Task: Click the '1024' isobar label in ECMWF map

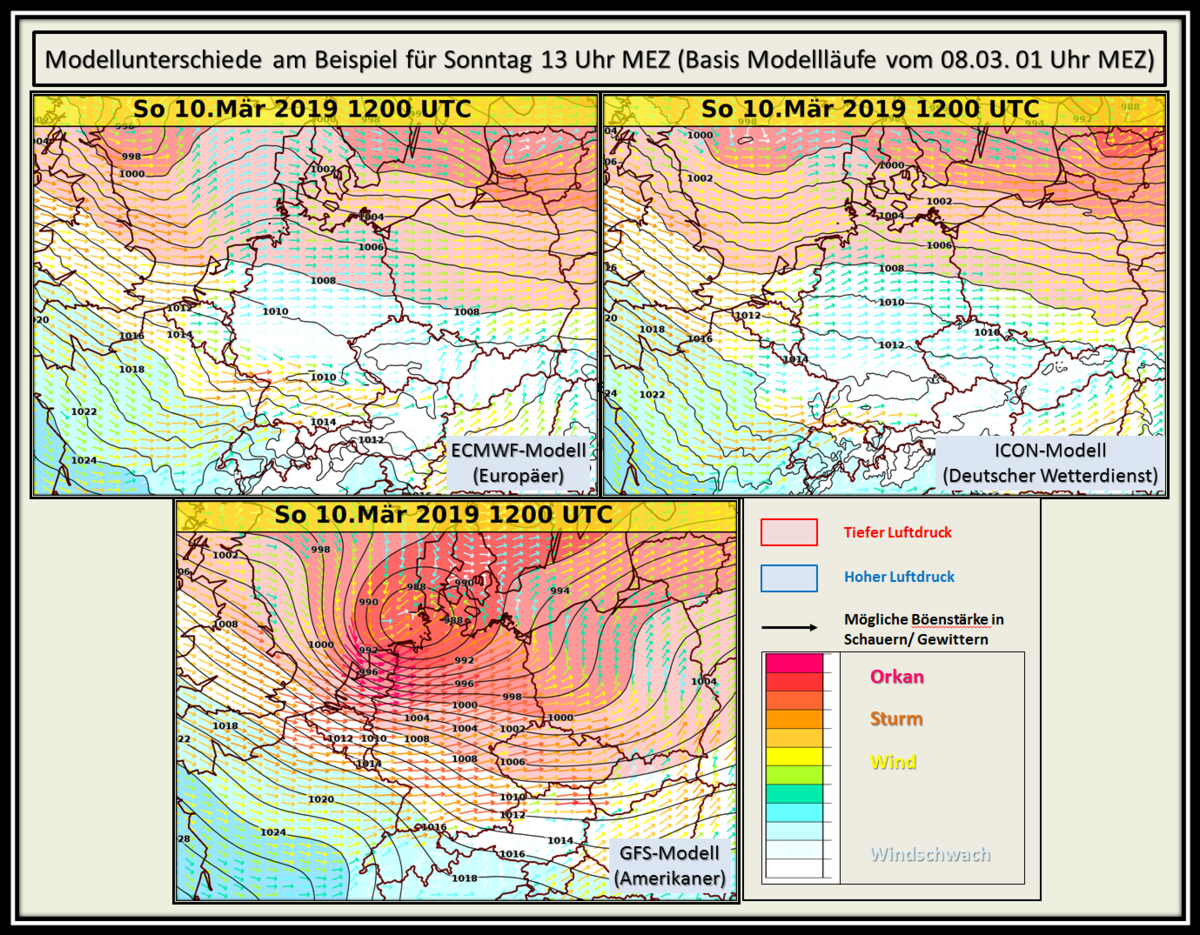Action: pos(84,460)
